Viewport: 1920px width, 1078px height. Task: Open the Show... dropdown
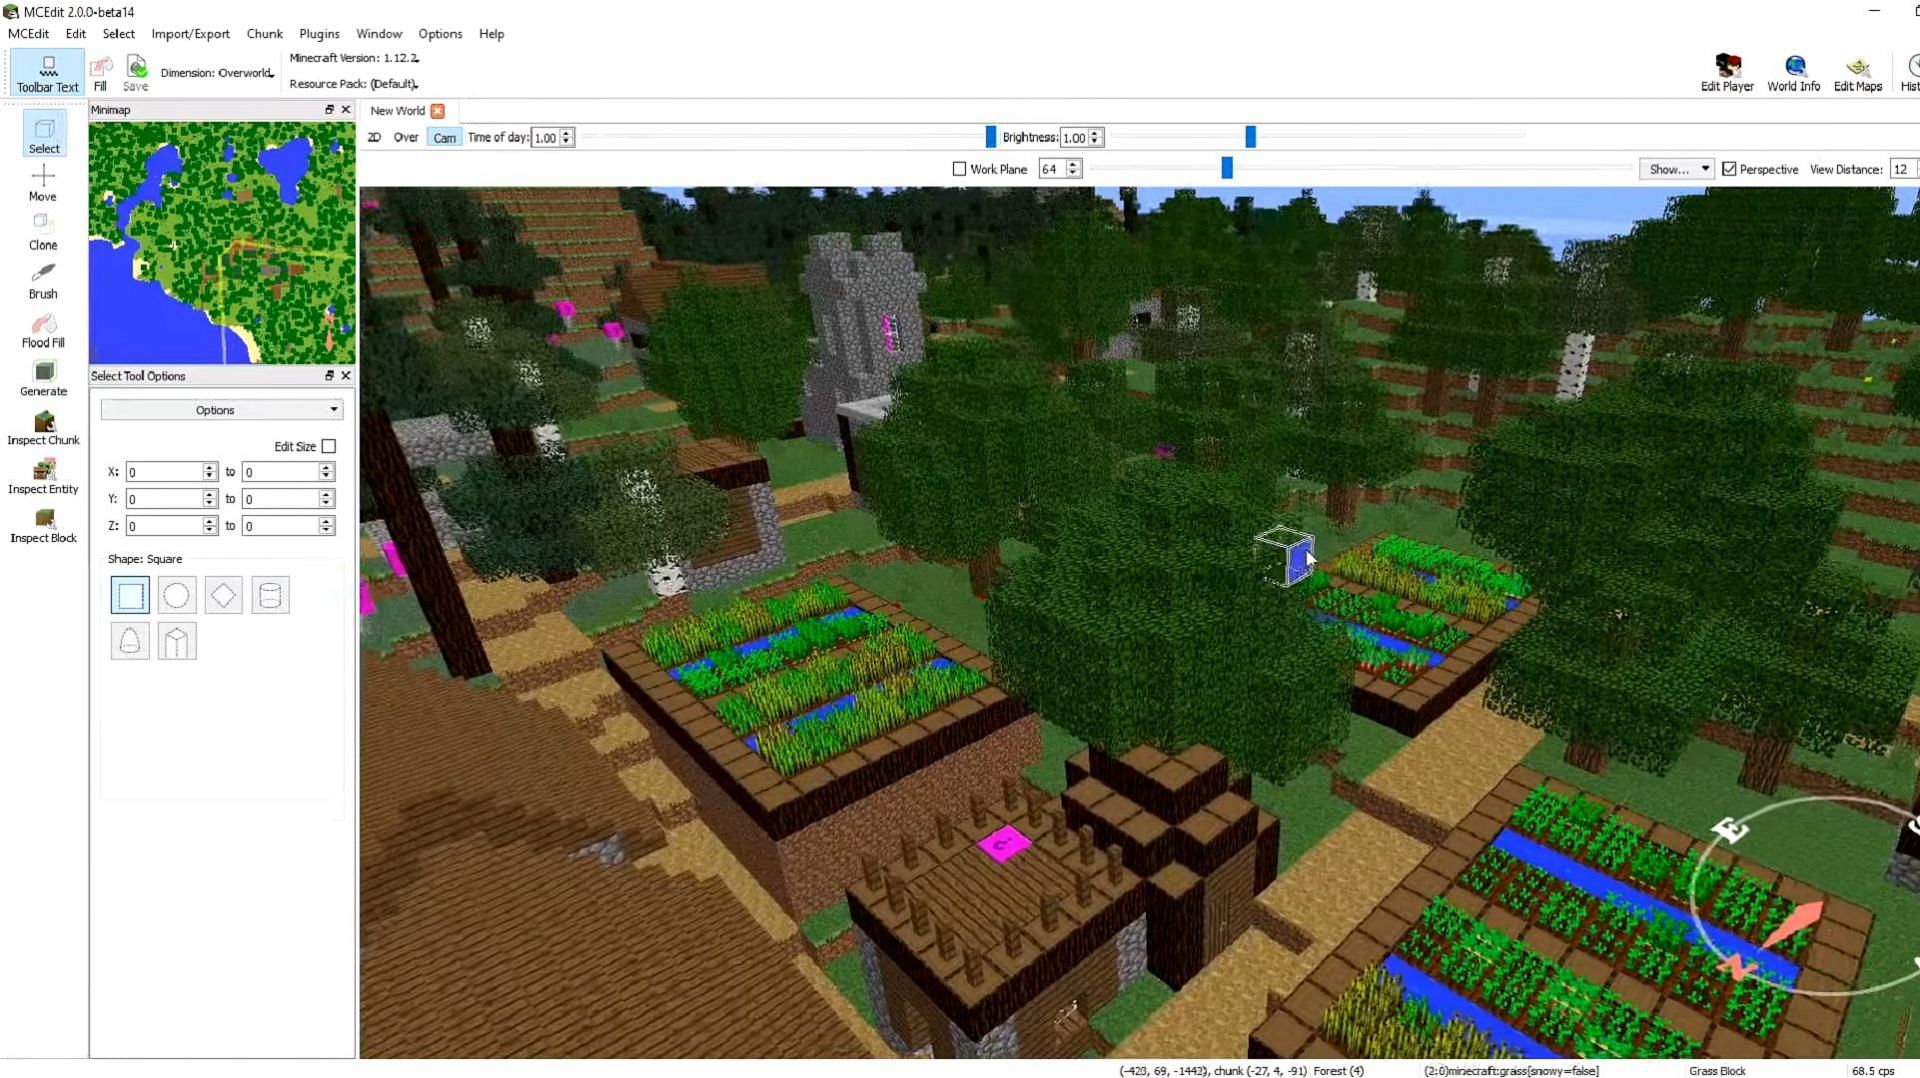[x=1677, y=169]
